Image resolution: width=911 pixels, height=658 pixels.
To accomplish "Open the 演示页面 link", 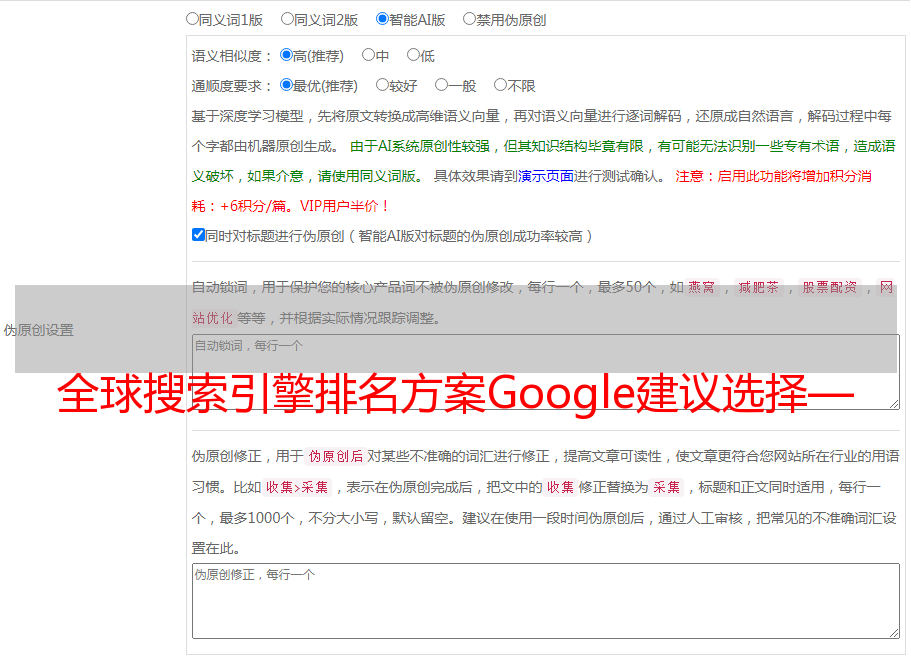I will point(546,176).
